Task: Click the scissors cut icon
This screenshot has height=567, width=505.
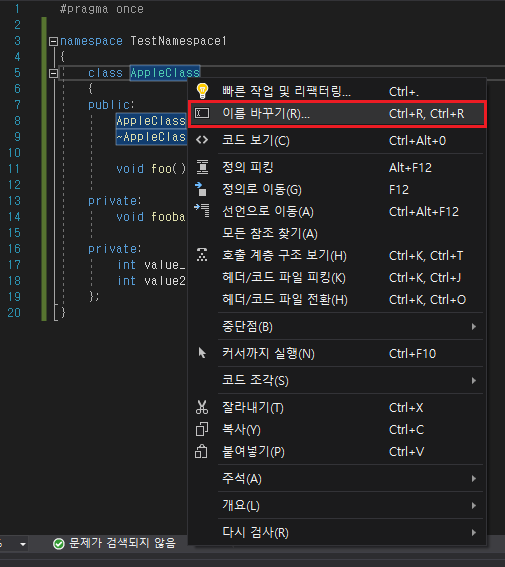Action: pyautogui.click(x=202, y=407)
